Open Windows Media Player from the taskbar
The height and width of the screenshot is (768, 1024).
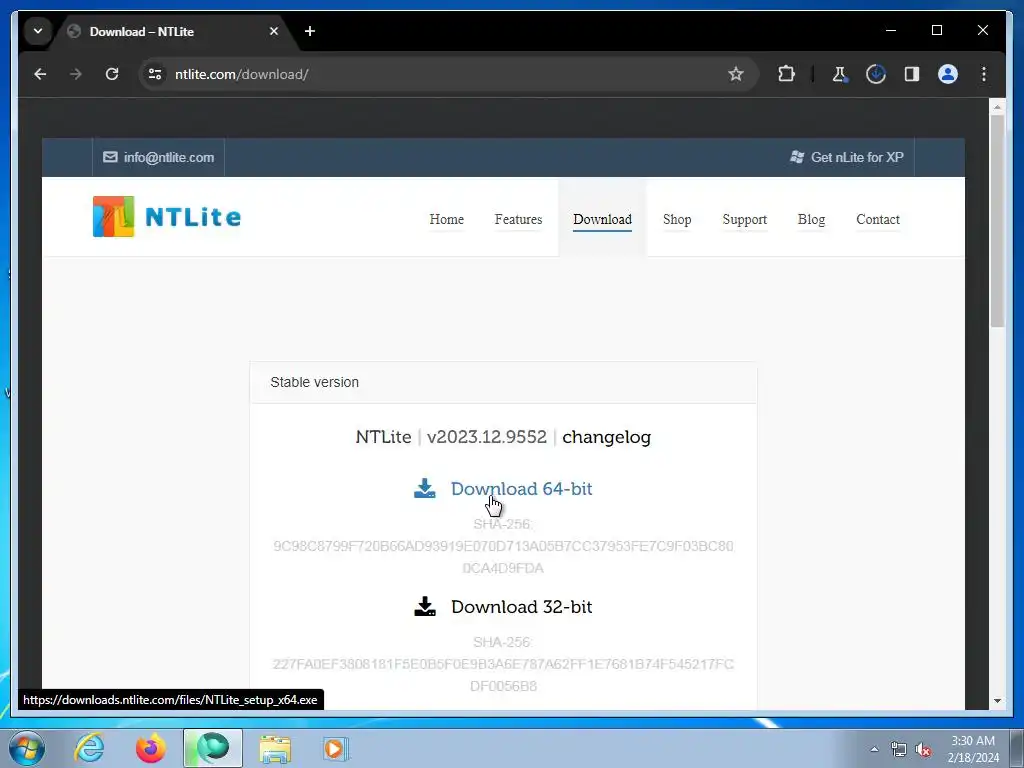336,748
